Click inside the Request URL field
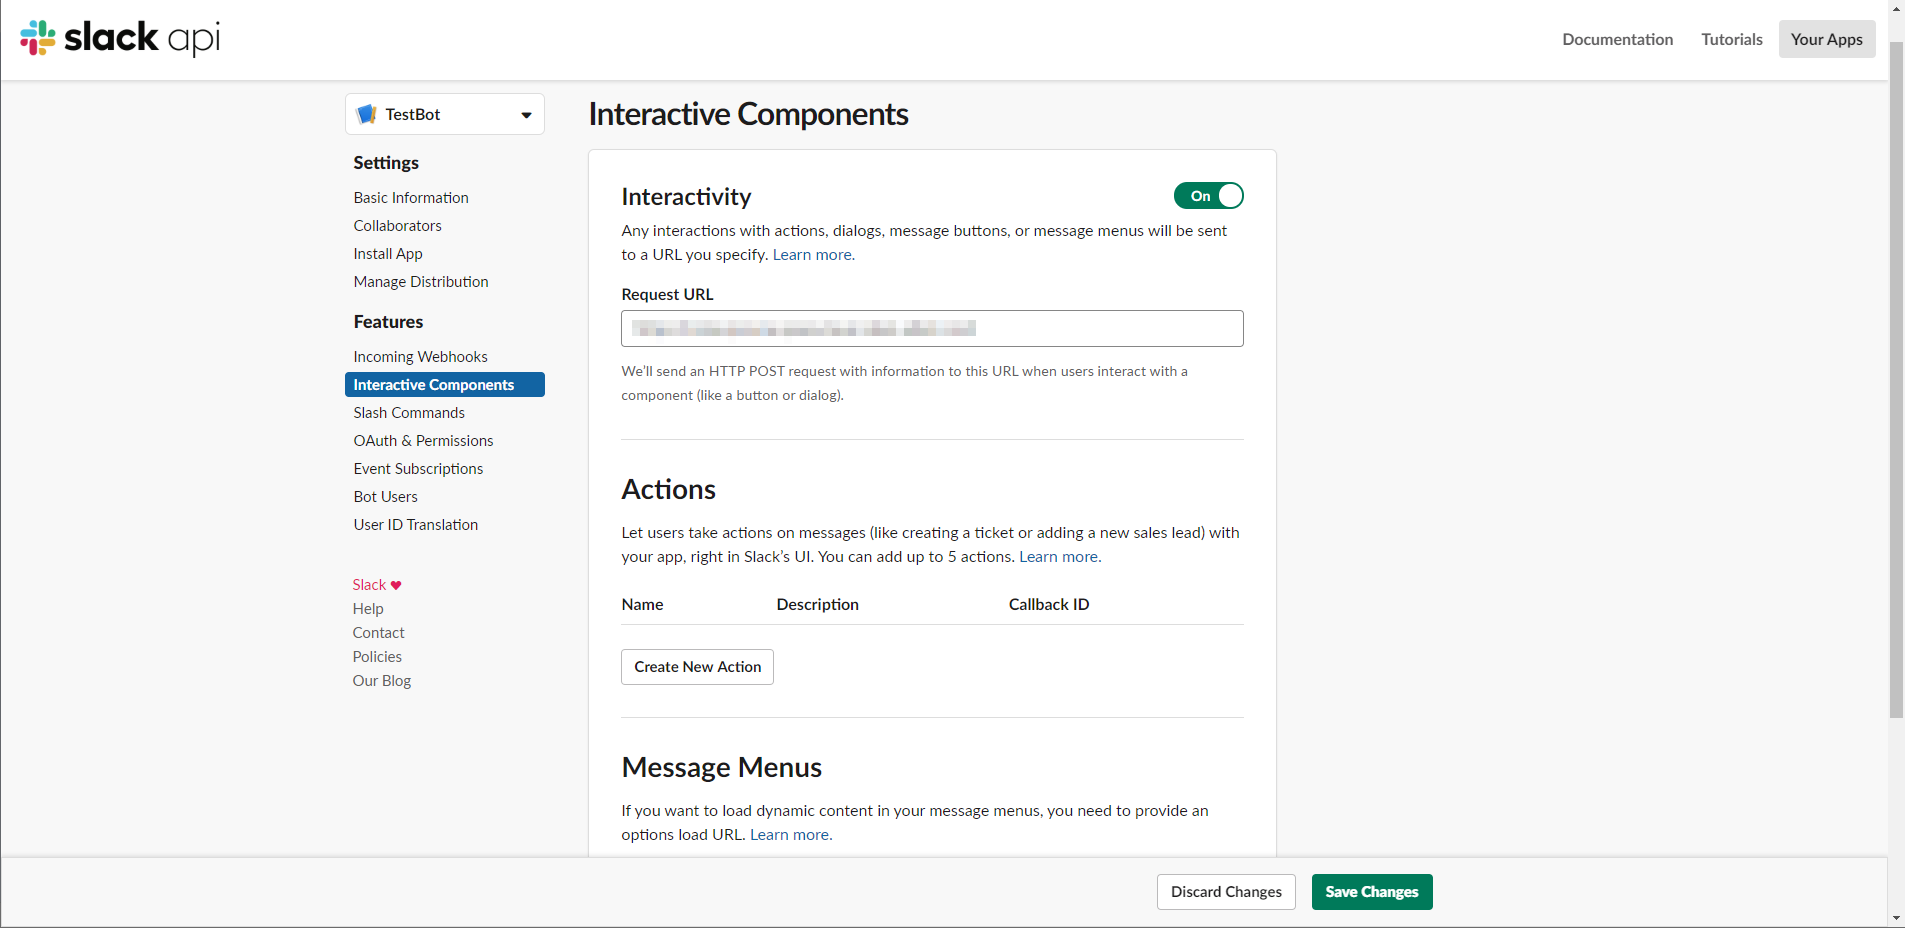 coord(932,329)
